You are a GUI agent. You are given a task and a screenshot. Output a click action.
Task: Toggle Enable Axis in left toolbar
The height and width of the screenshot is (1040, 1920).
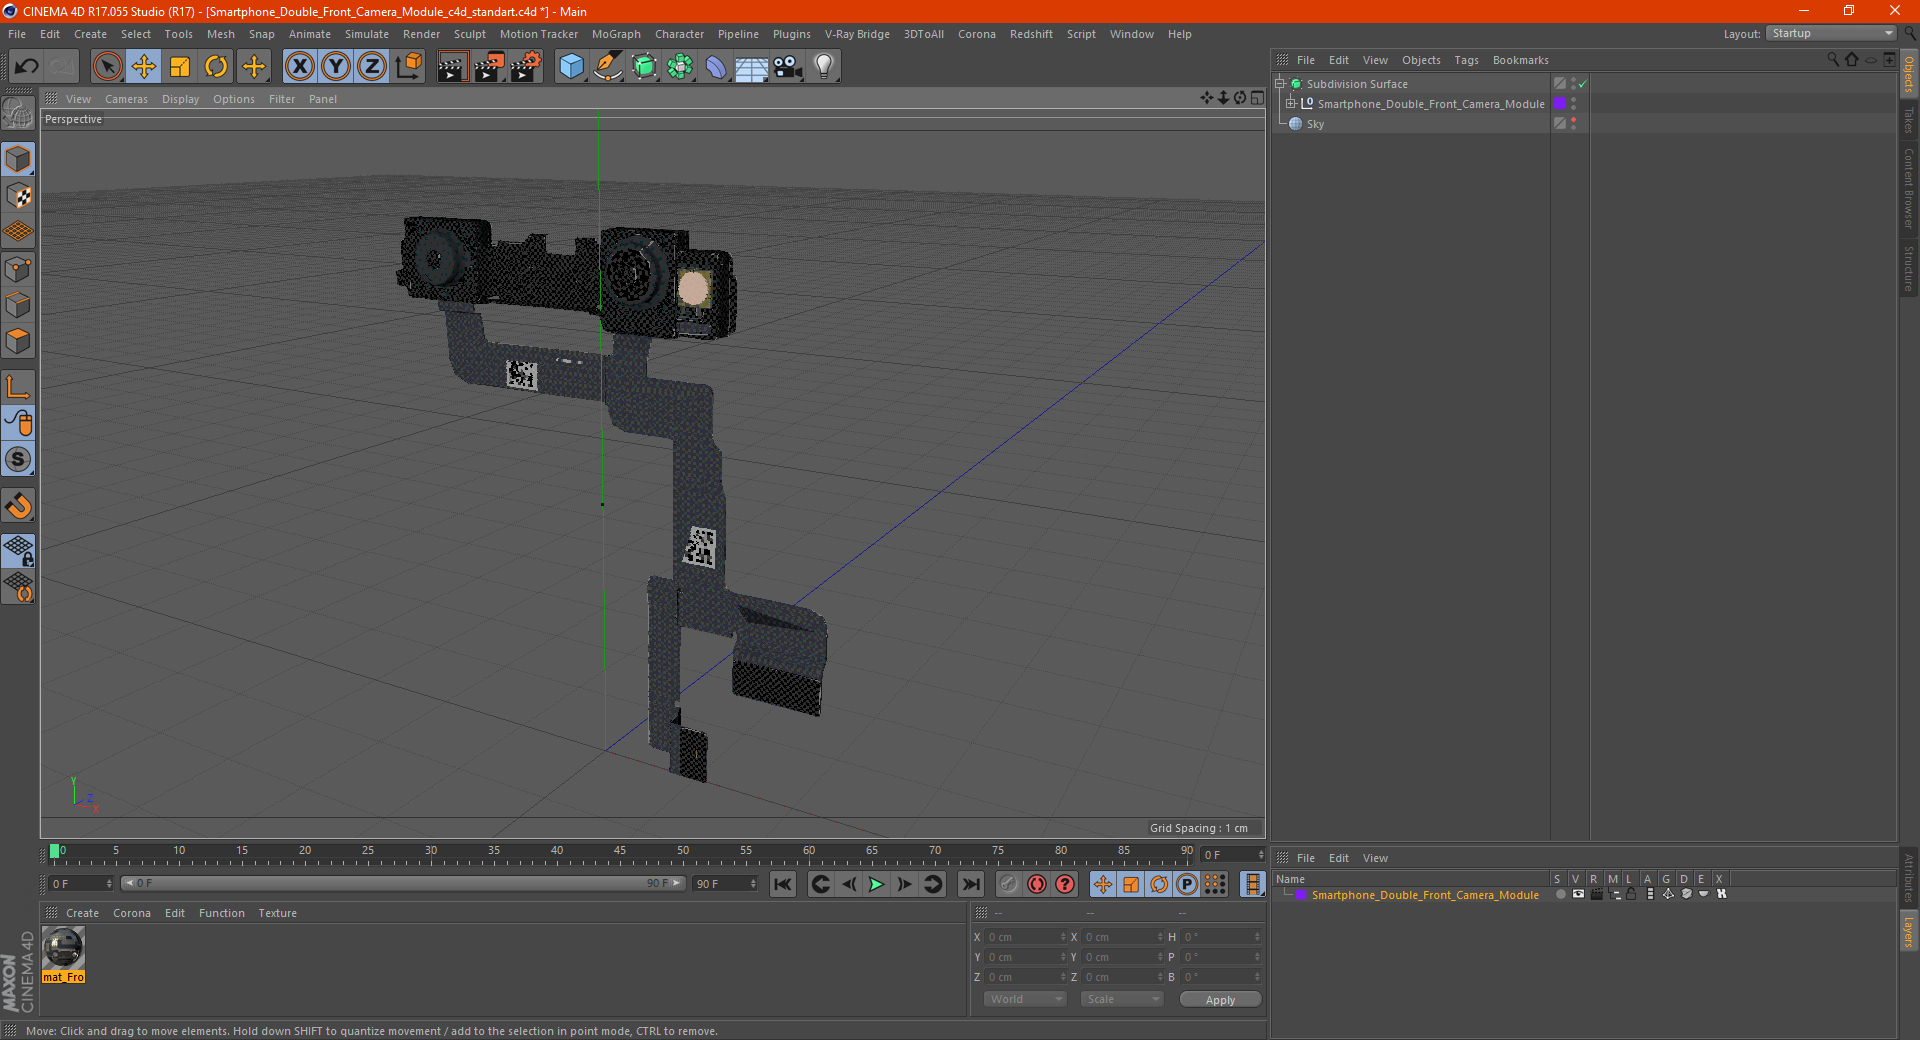pos(18,387)
